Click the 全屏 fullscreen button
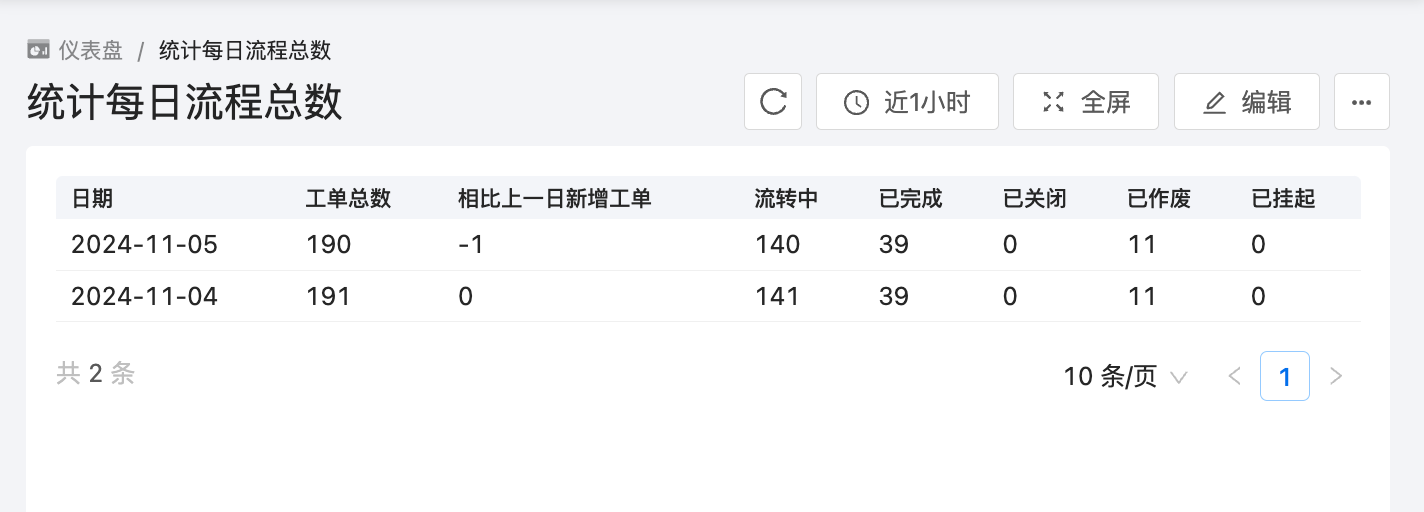Screen dimensions: 1424x512 coord(1085,102)
